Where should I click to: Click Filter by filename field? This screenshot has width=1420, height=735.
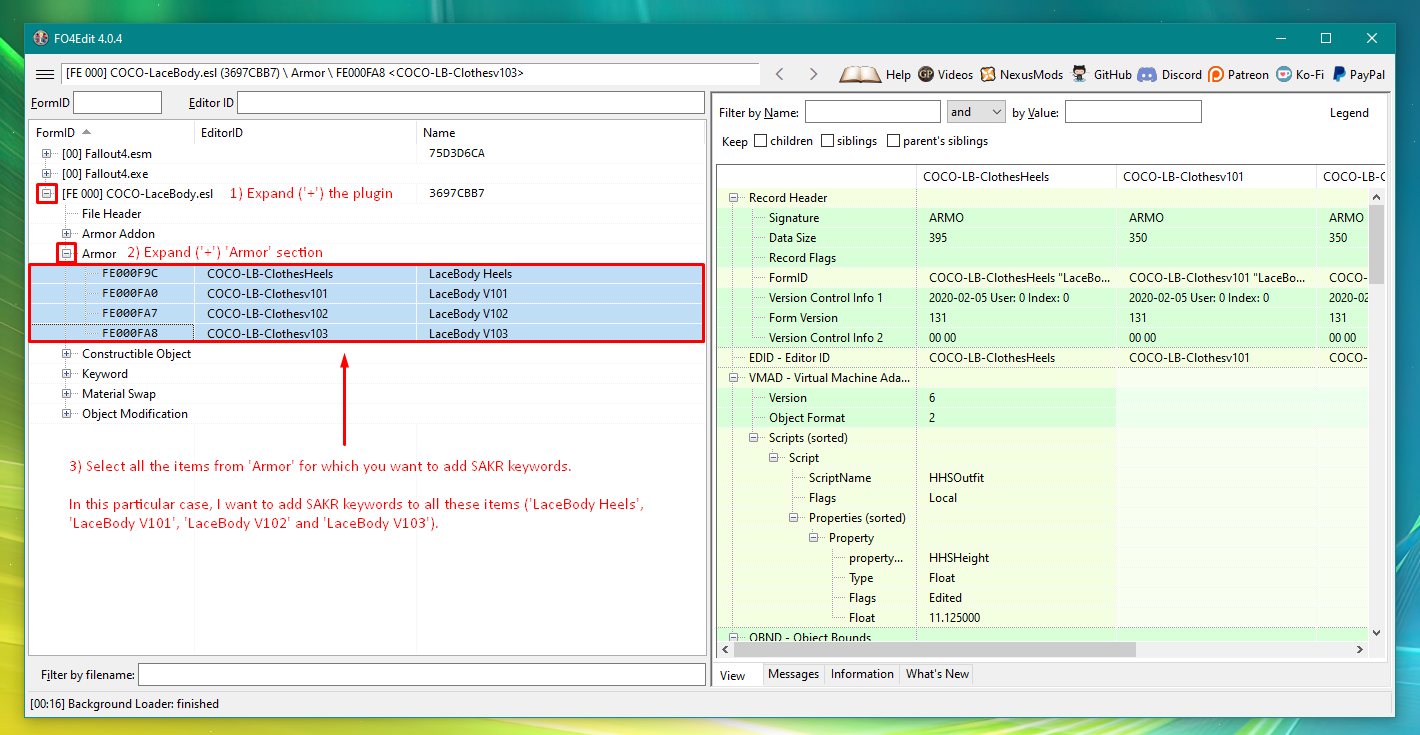[x=421, y=674]
